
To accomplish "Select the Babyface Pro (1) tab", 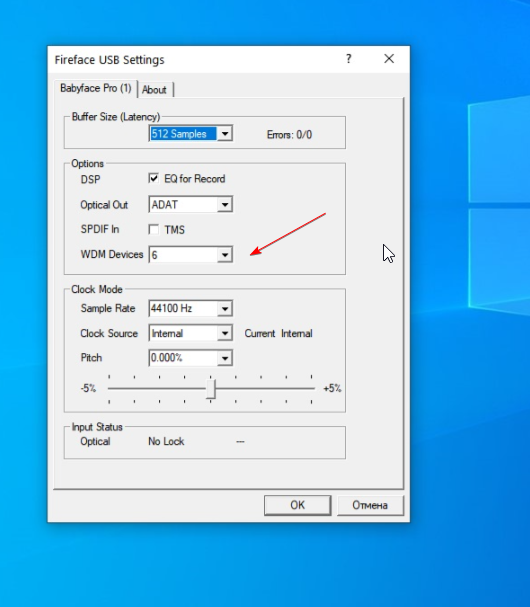I will [x=96, y=88].
